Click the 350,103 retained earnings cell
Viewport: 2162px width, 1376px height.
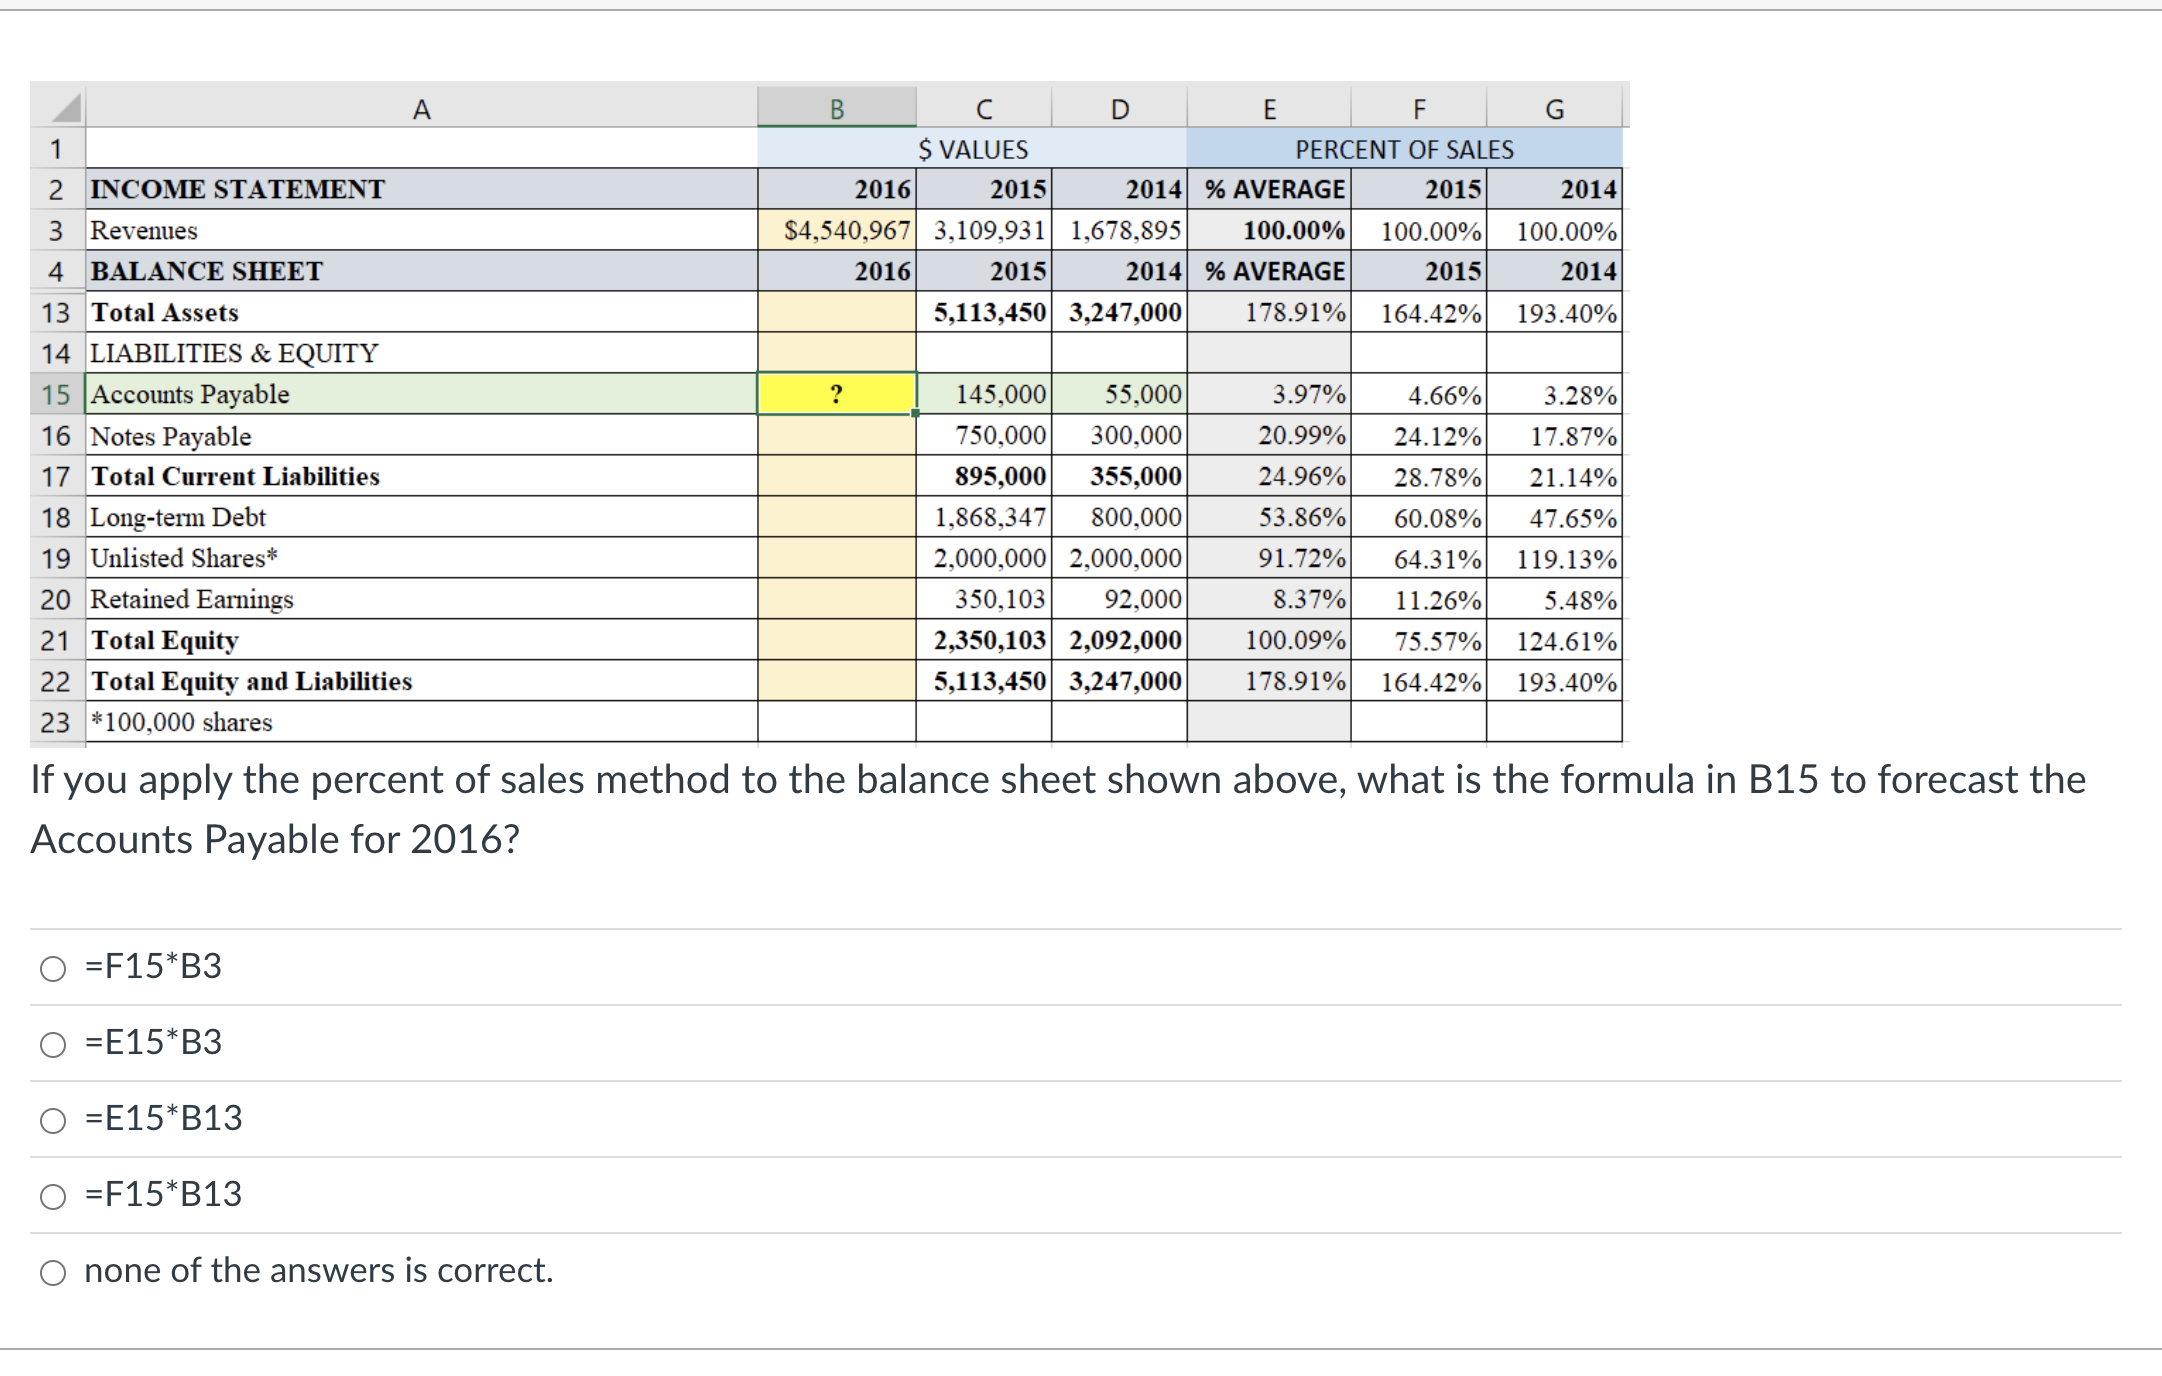984,599
